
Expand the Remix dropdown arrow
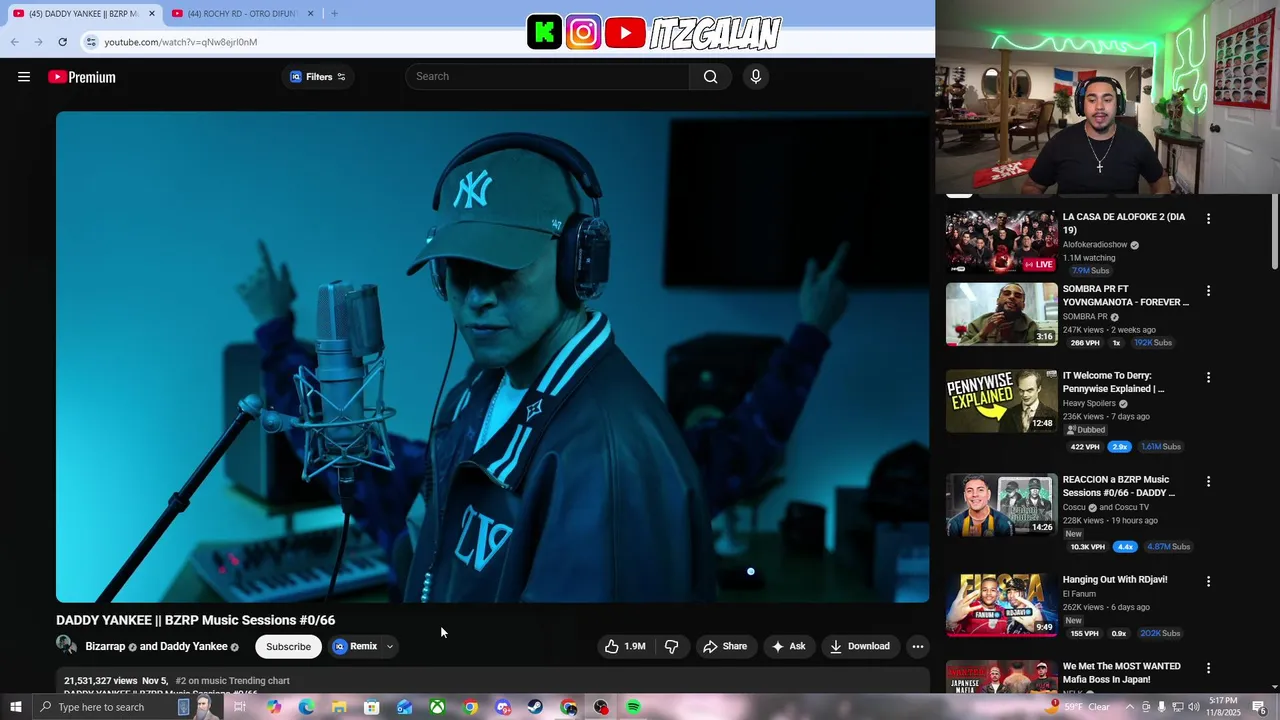390,647
